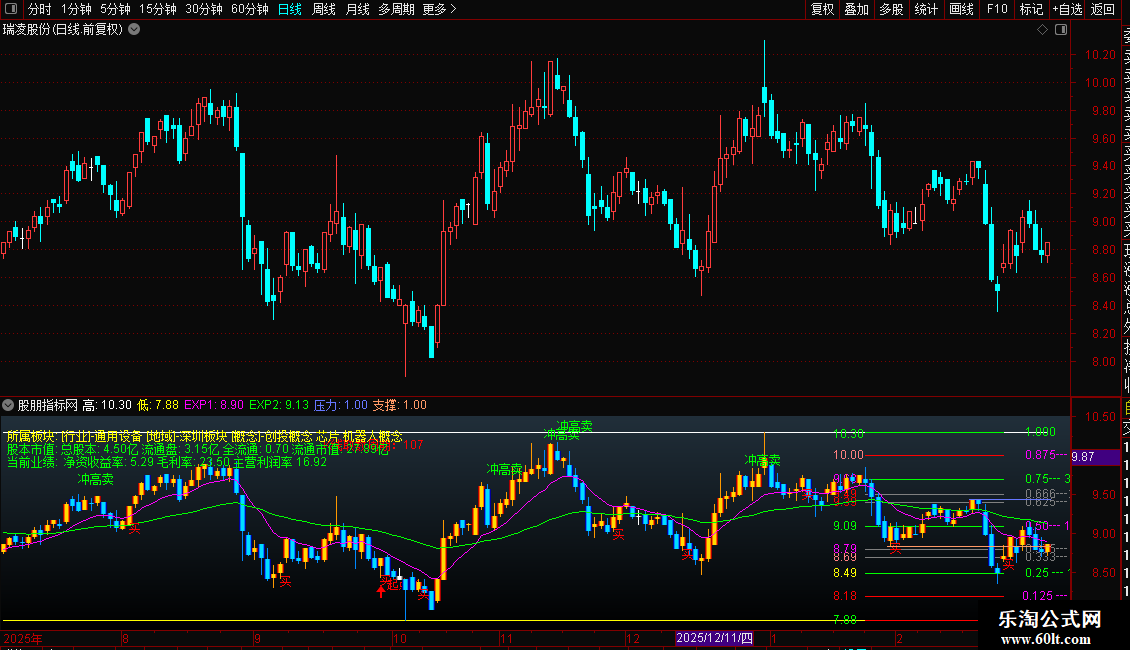Click the EXP2: 9.13 indicator value
This screenshot has width=1130, height=650.
click(279, 405)
